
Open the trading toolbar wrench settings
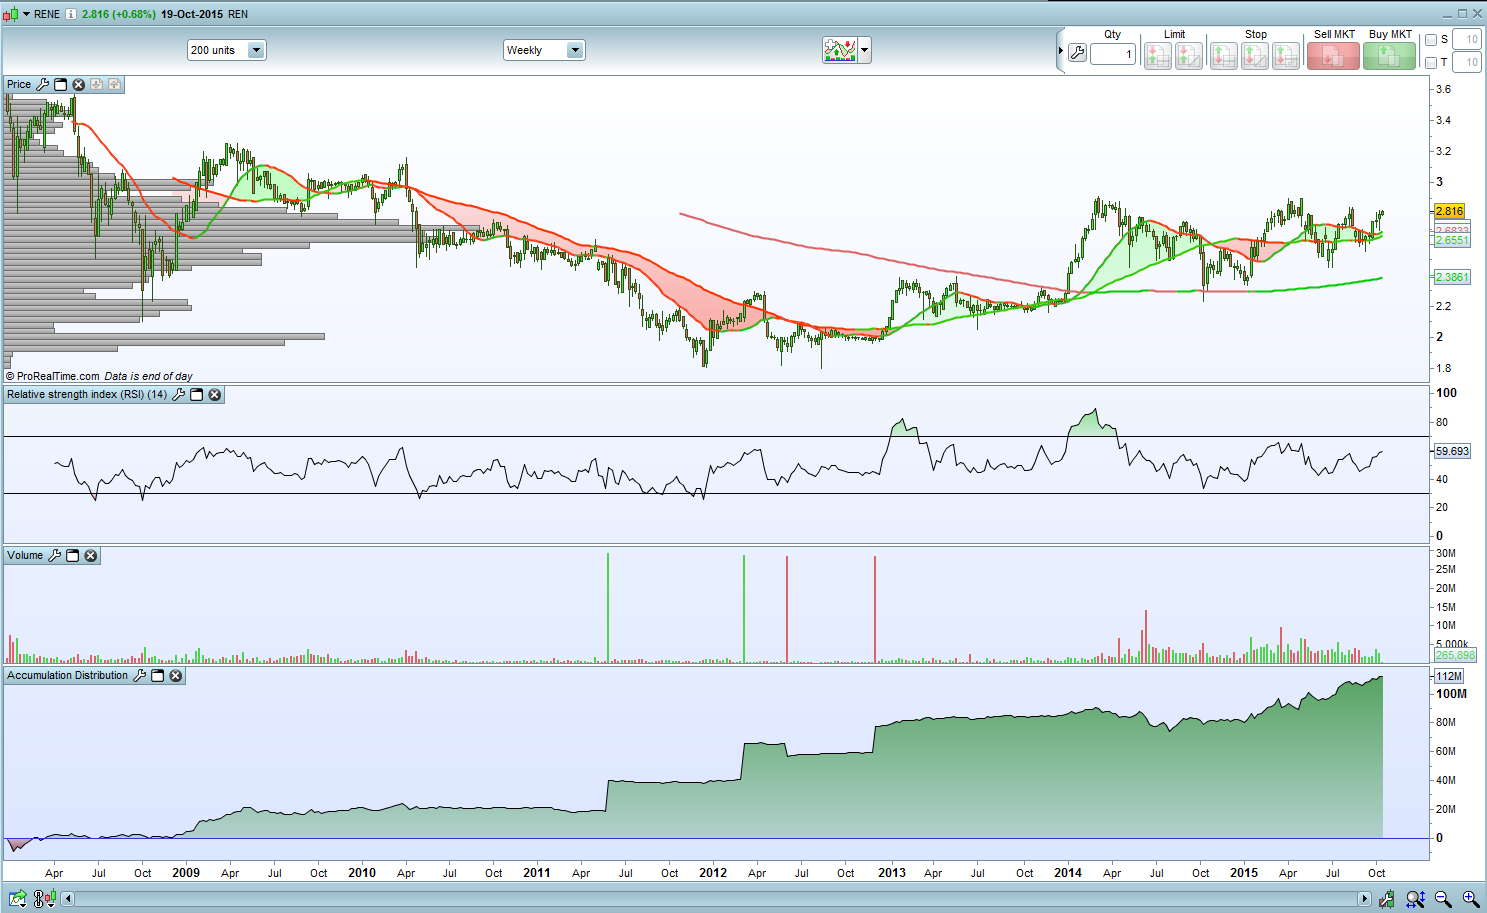click(x=1077, y=53)
